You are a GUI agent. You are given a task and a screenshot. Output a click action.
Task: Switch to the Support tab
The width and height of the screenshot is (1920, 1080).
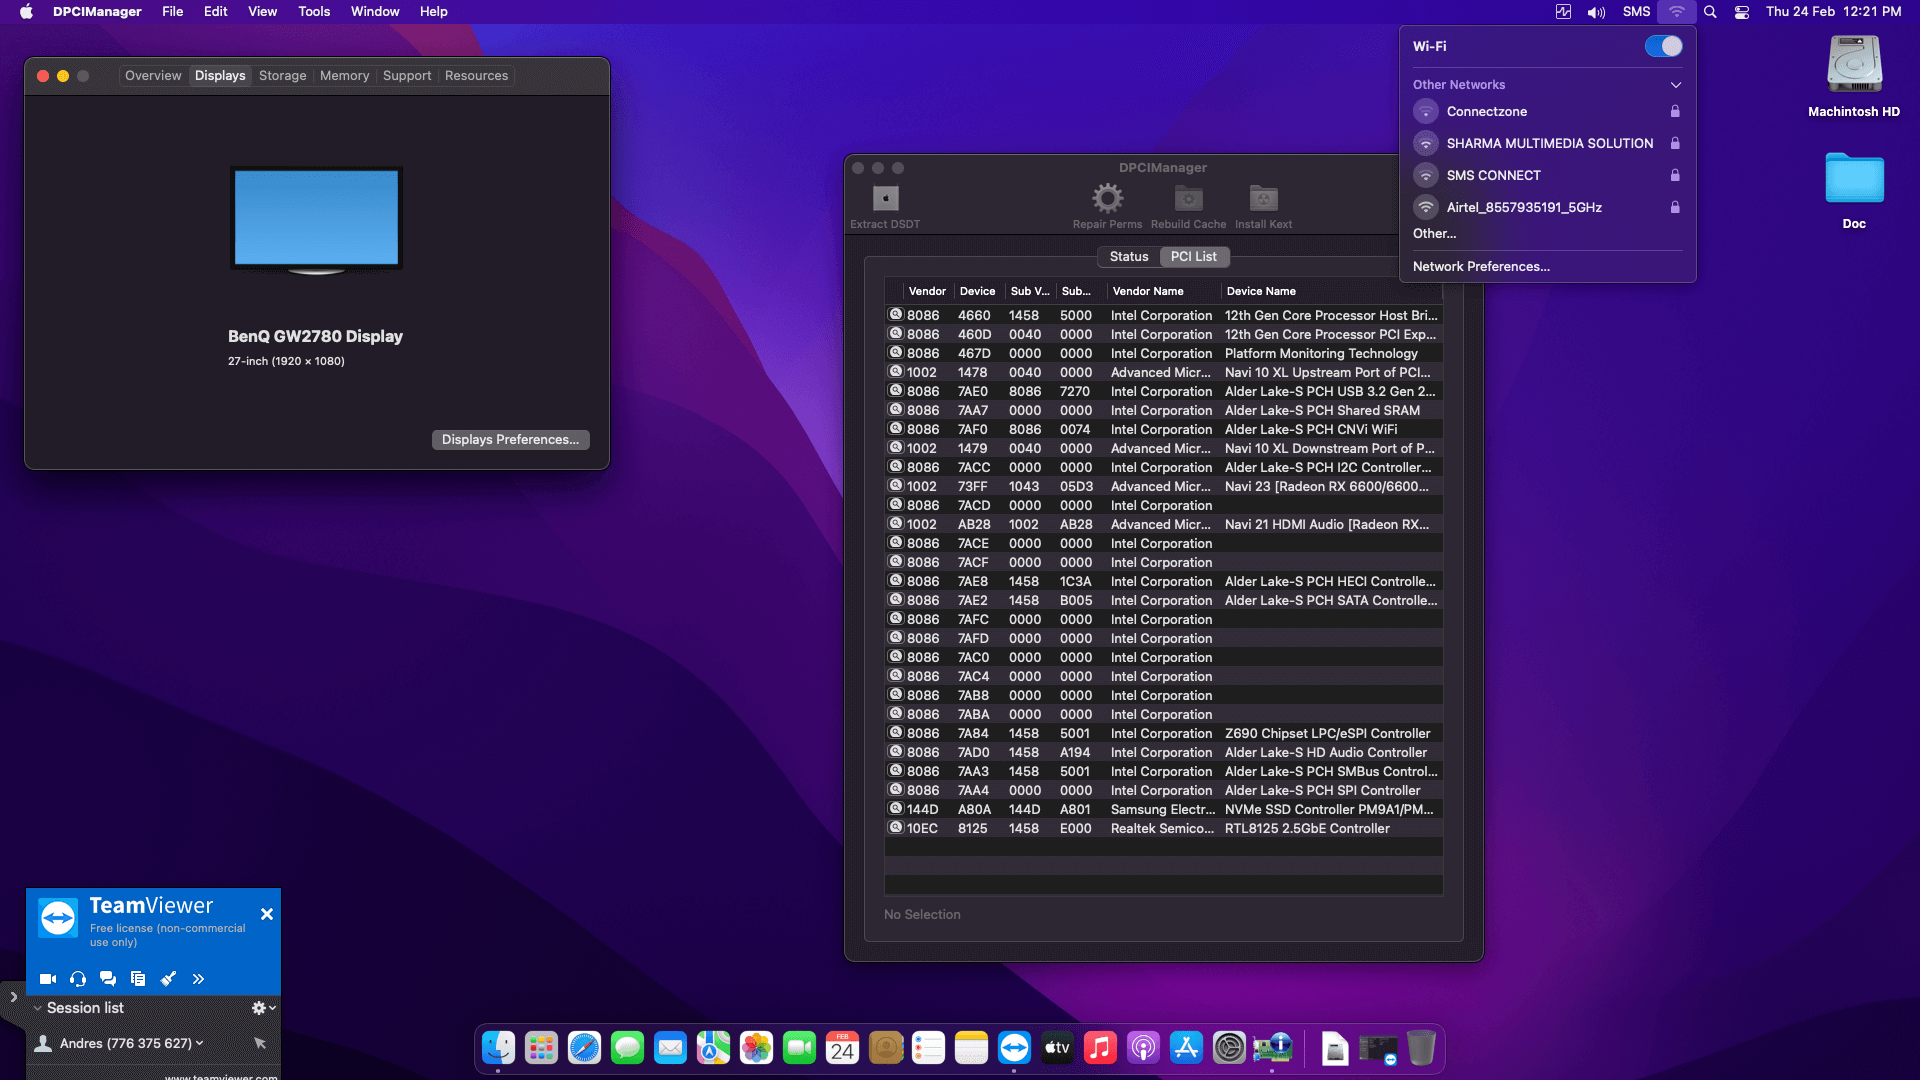pos(407,76)
